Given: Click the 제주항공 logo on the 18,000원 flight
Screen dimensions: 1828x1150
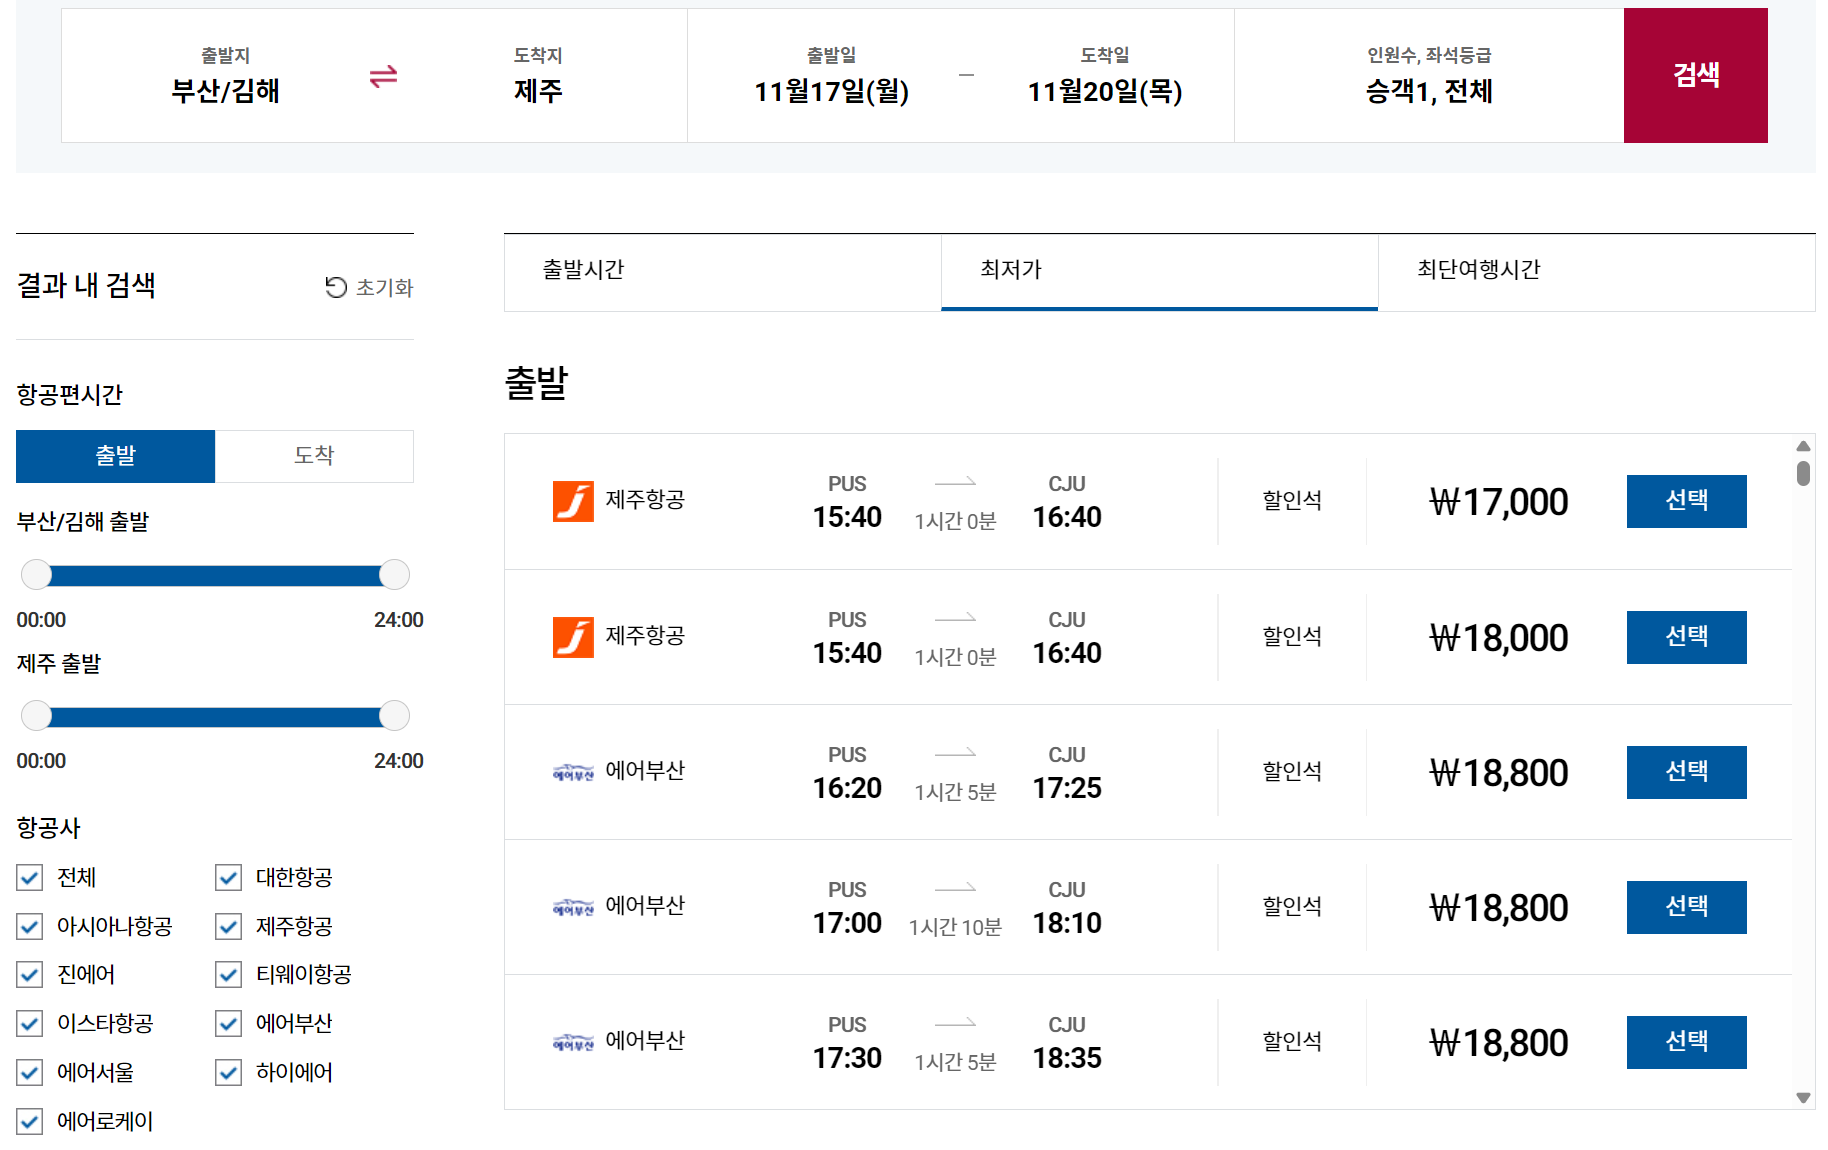Looking at the screenshot, I should pos(573,637).
